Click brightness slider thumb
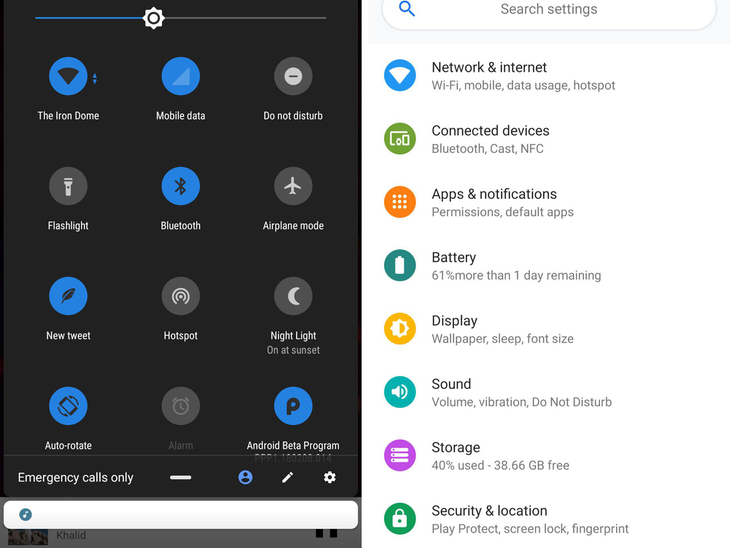 [x=154, y=18]
